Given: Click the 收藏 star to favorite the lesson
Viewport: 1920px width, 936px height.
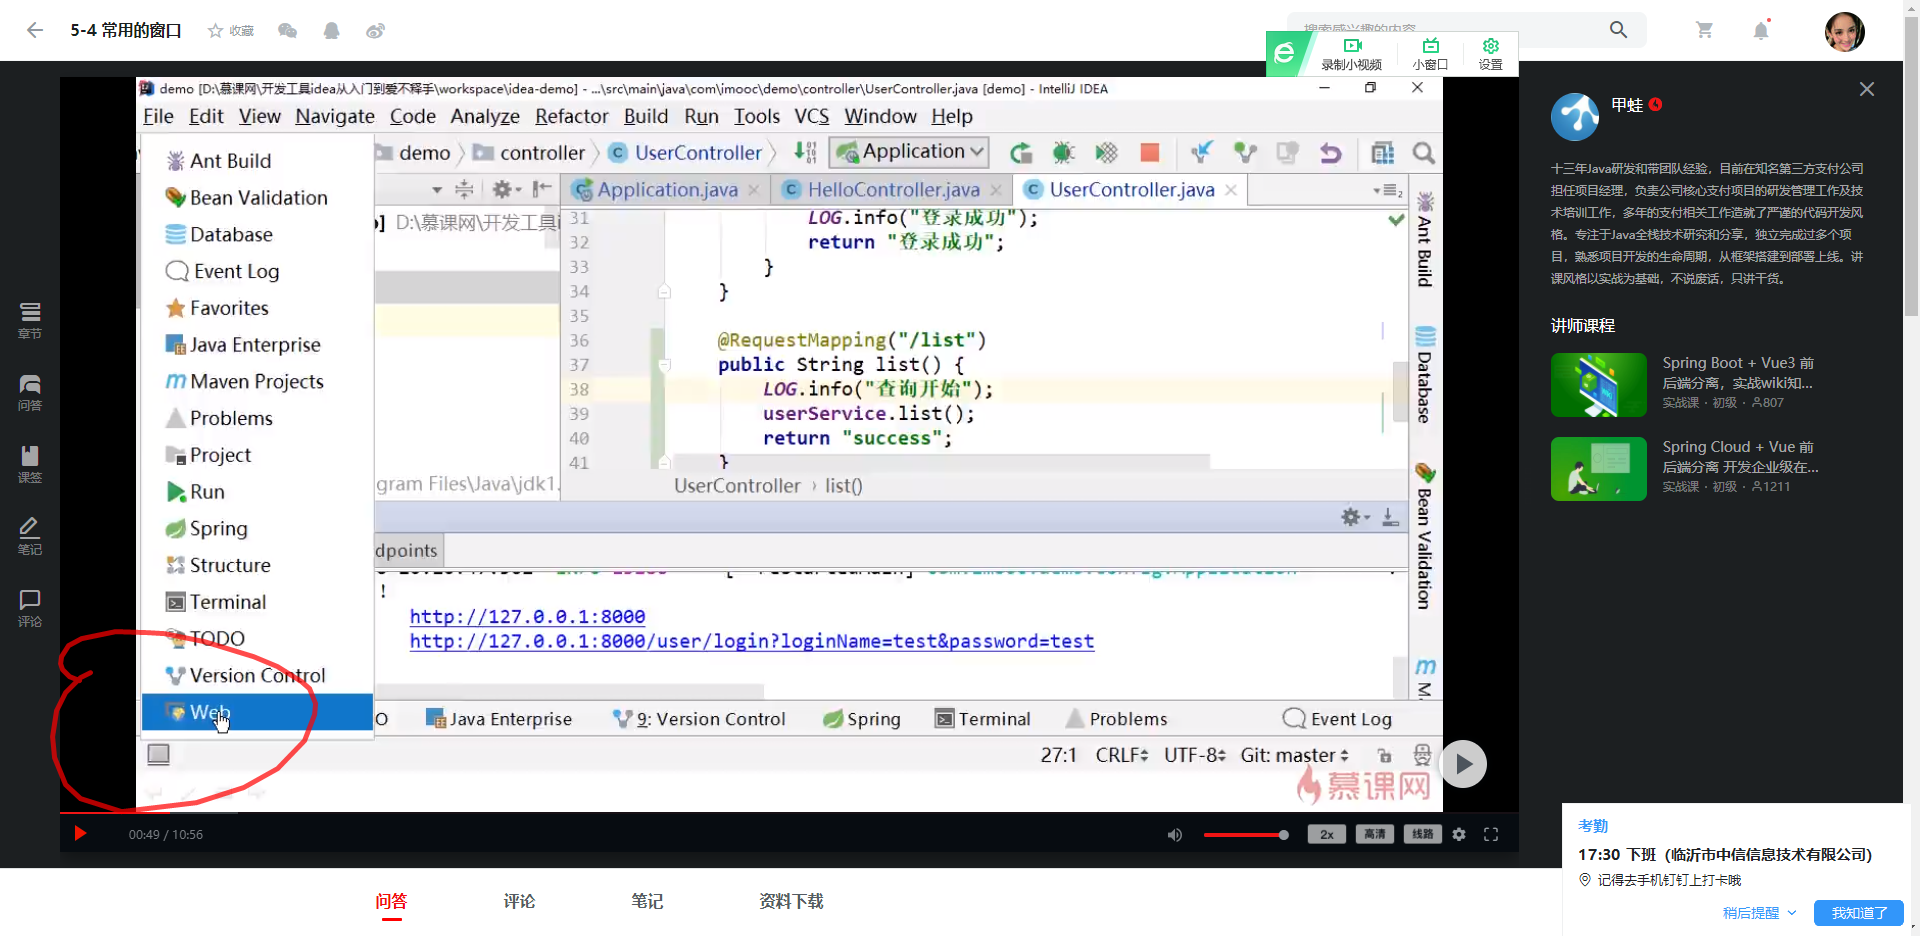Looking at the screenshot, I should coord(230,31).
